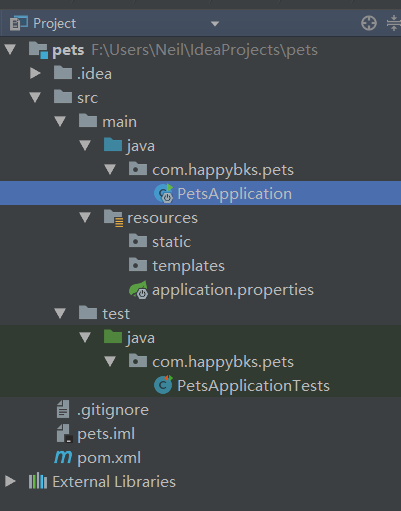
Task: Open the Project view dropdown arrow
Action: 215,24
